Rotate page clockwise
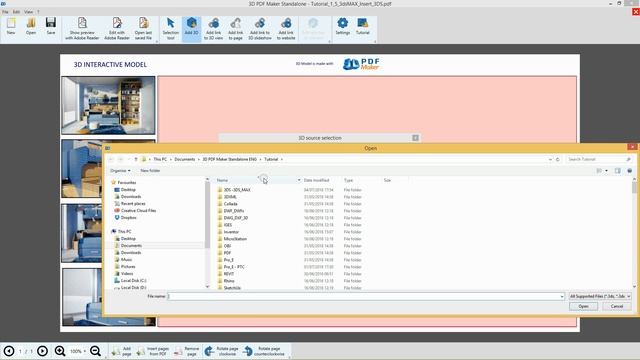The width and height of the screenshot is (640, 360). pyautogui.click(x=221, y=351)
